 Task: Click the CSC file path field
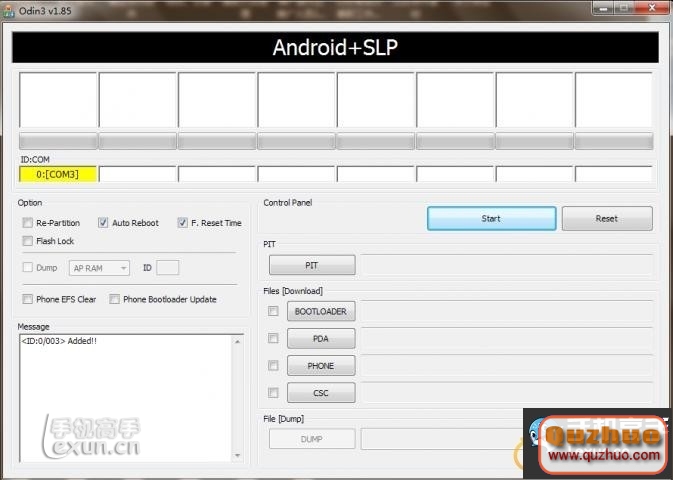click(x=507, y=392)
